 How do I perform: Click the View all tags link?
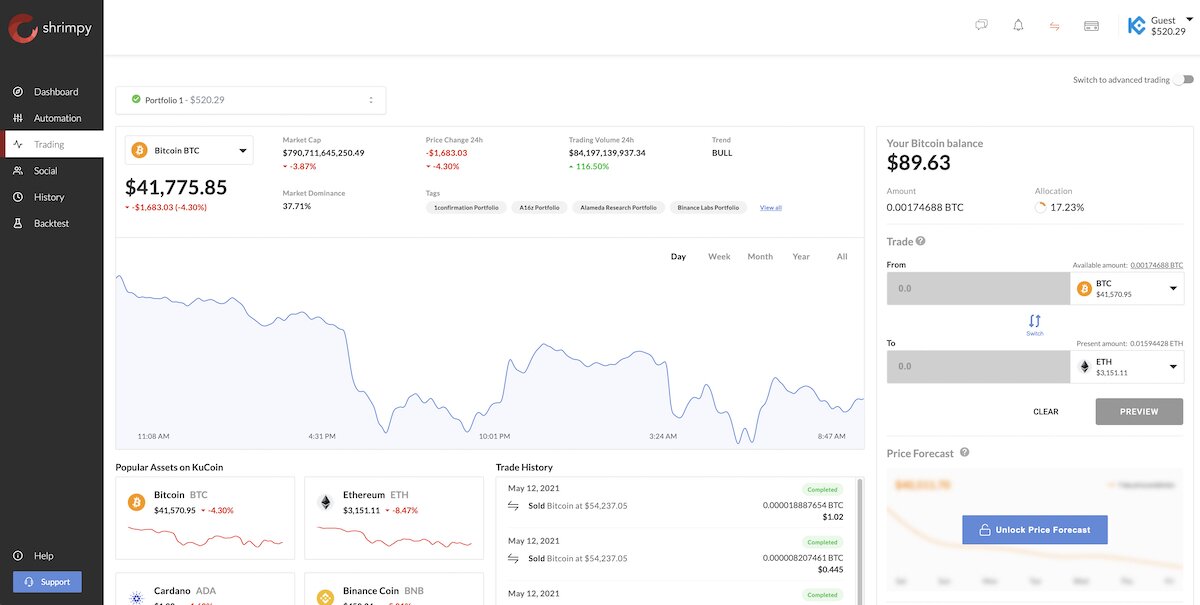769,207
